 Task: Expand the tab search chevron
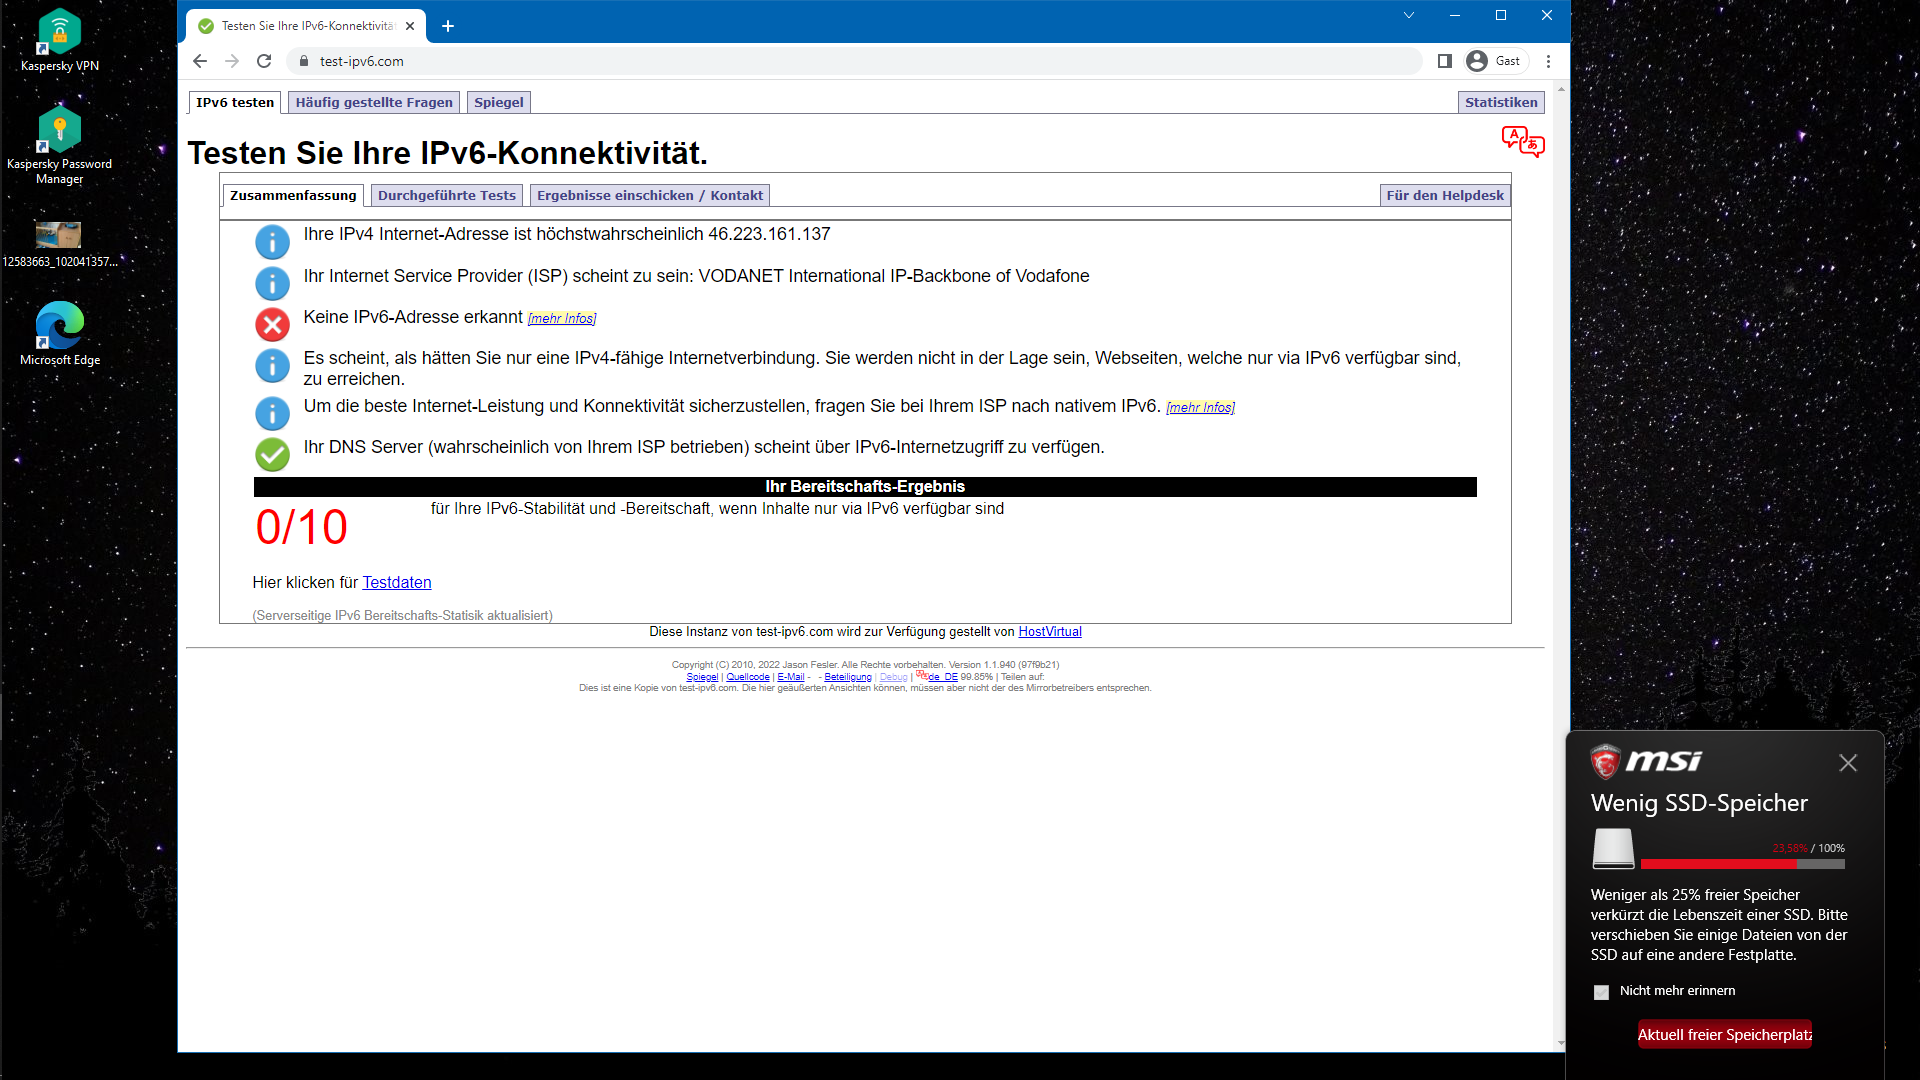1408,15
